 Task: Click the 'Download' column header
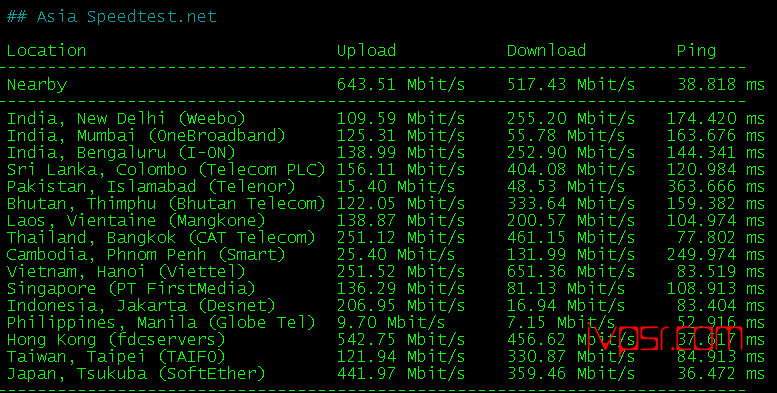[x=546, y=51]
